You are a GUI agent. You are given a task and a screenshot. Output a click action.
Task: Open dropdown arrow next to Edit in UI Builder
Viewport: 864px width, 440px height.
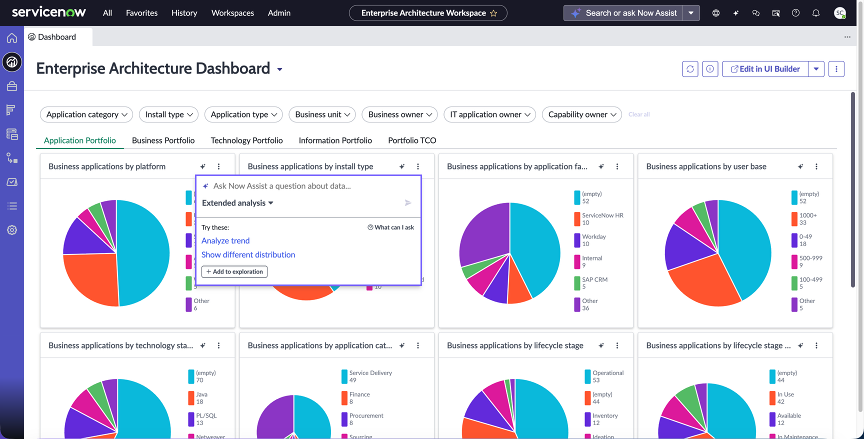click(816, 69)
